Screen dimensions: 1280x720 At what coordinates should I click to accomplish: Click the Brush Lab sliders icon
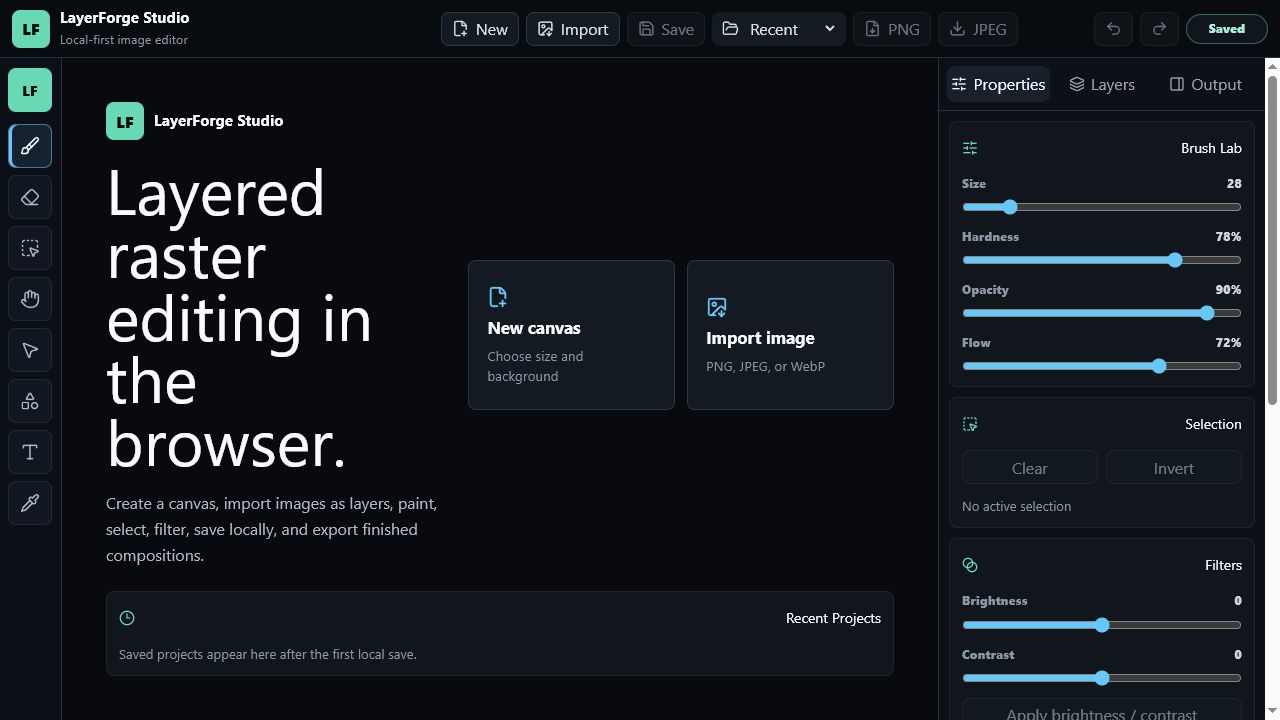pos(970,148)
